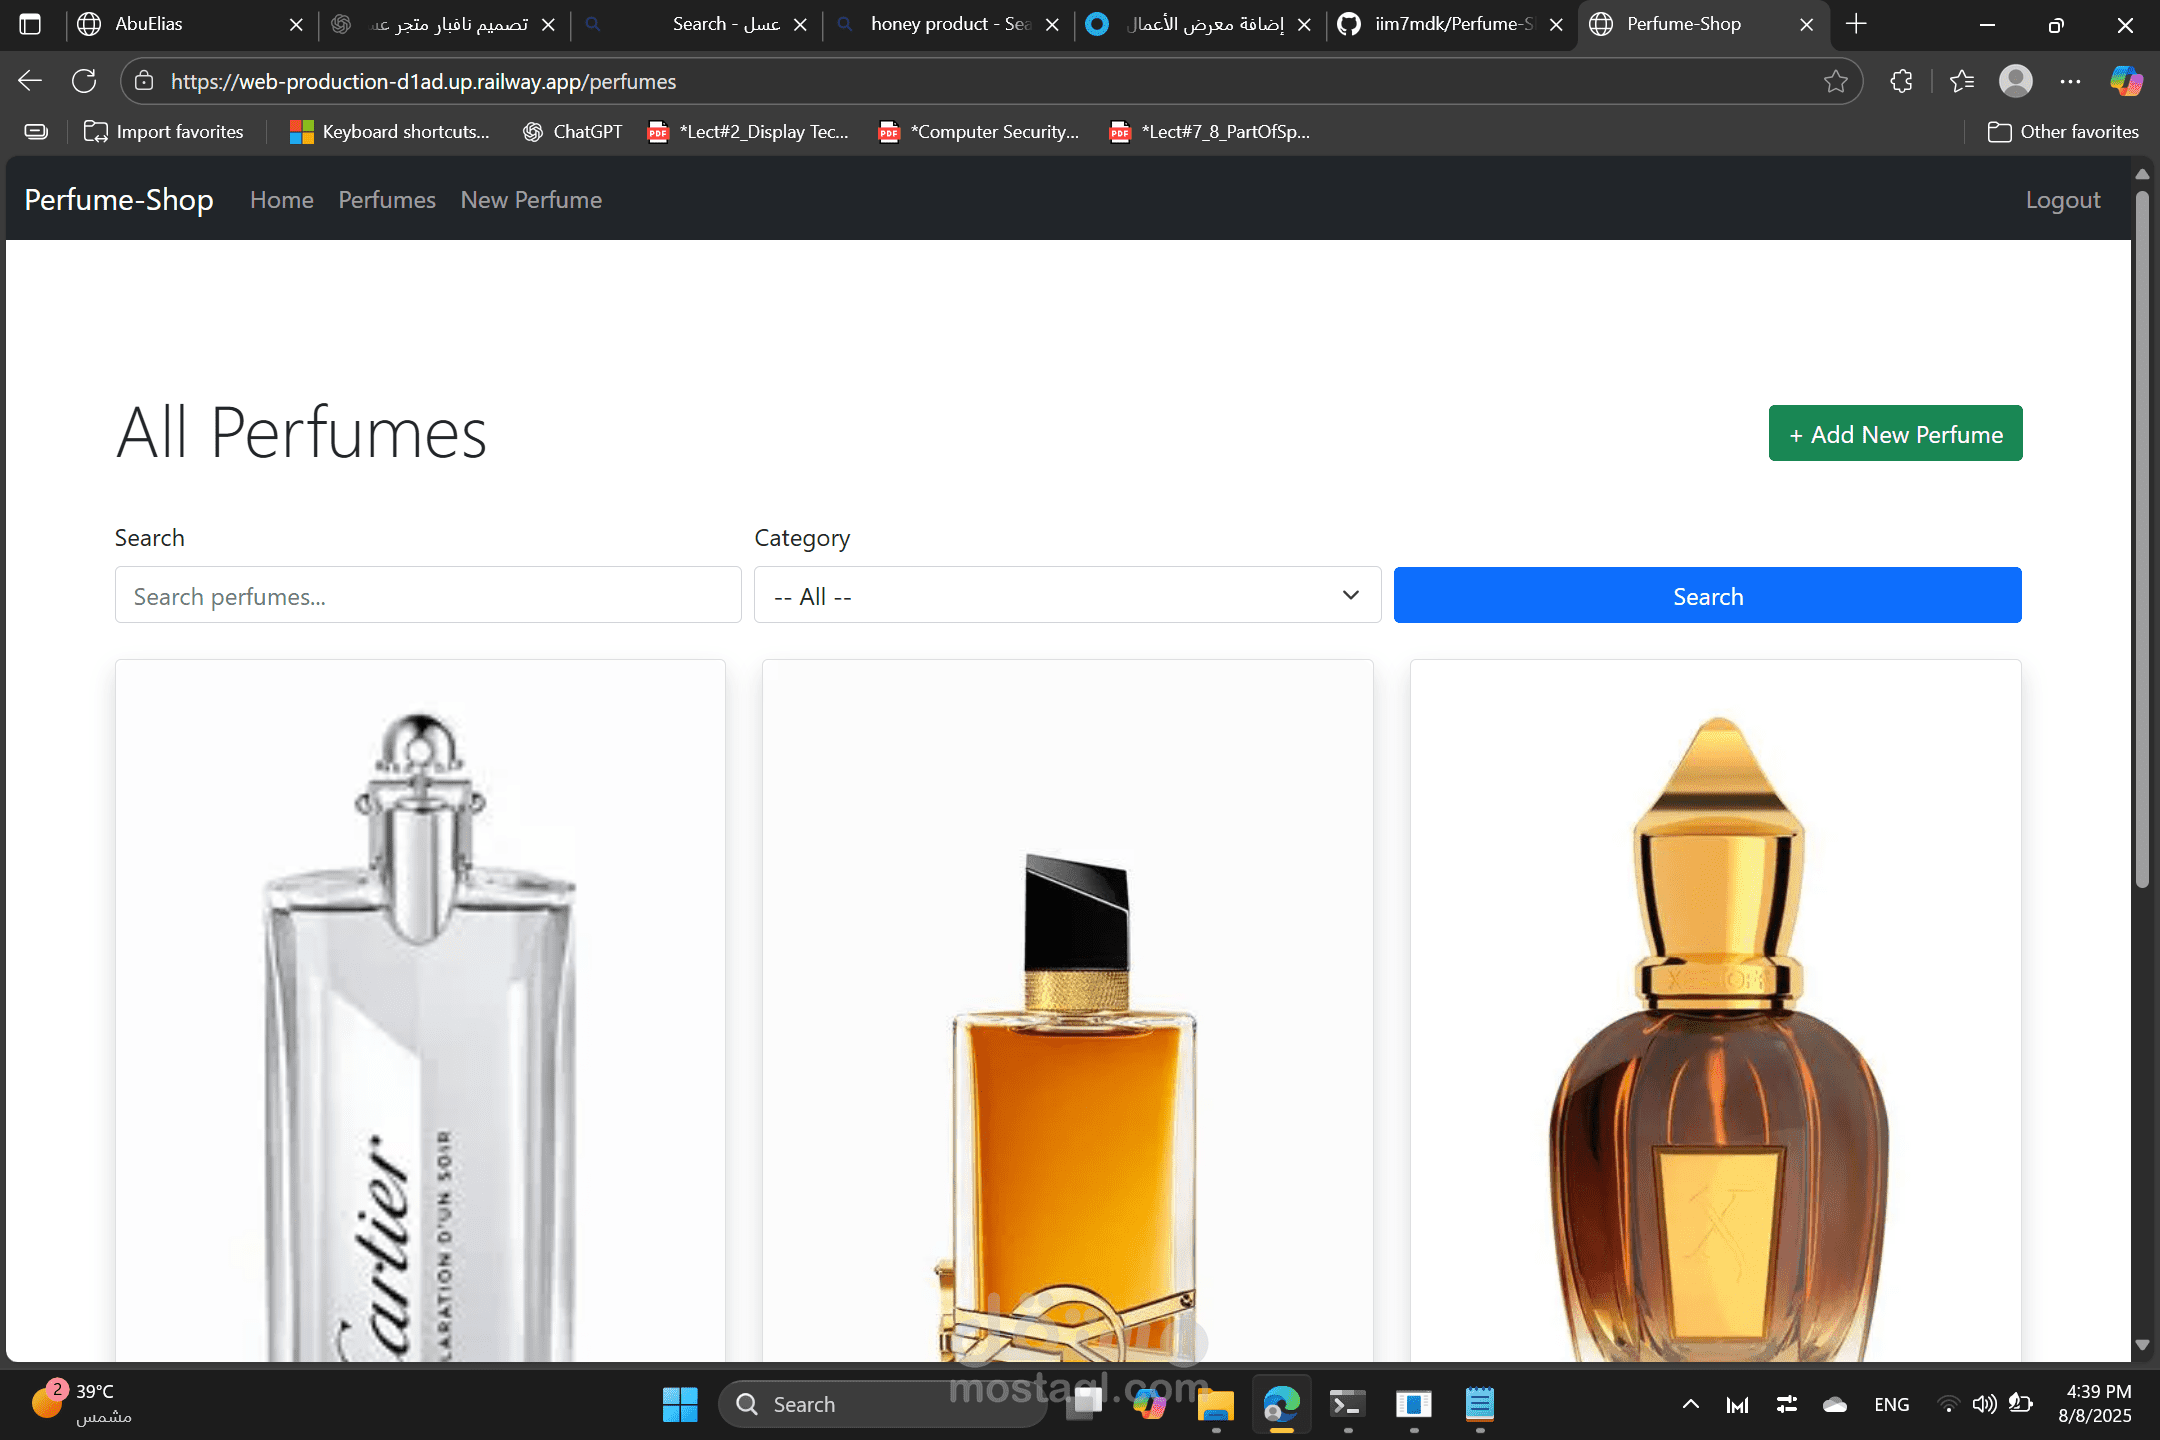Open the Terminal taskbar icon
Viewport: 2160px width, 1440px height.
1347,1404
